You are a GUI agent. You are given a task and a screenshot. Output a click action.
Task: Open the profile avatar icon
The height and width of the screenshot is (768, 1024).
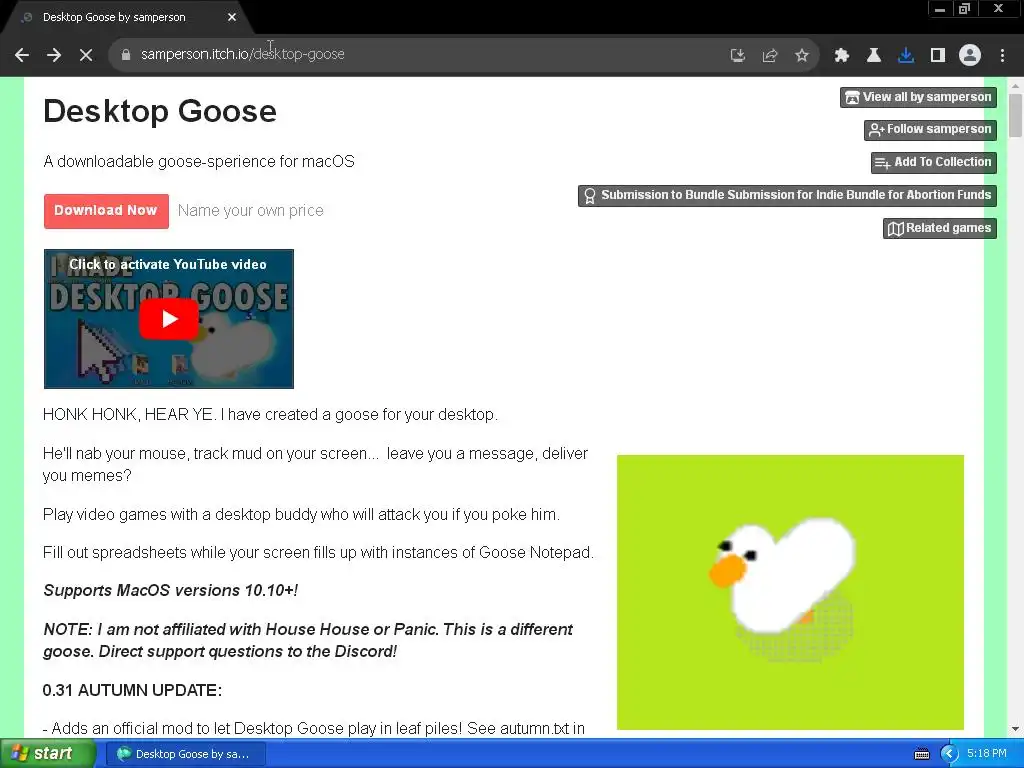coord(970,56)
